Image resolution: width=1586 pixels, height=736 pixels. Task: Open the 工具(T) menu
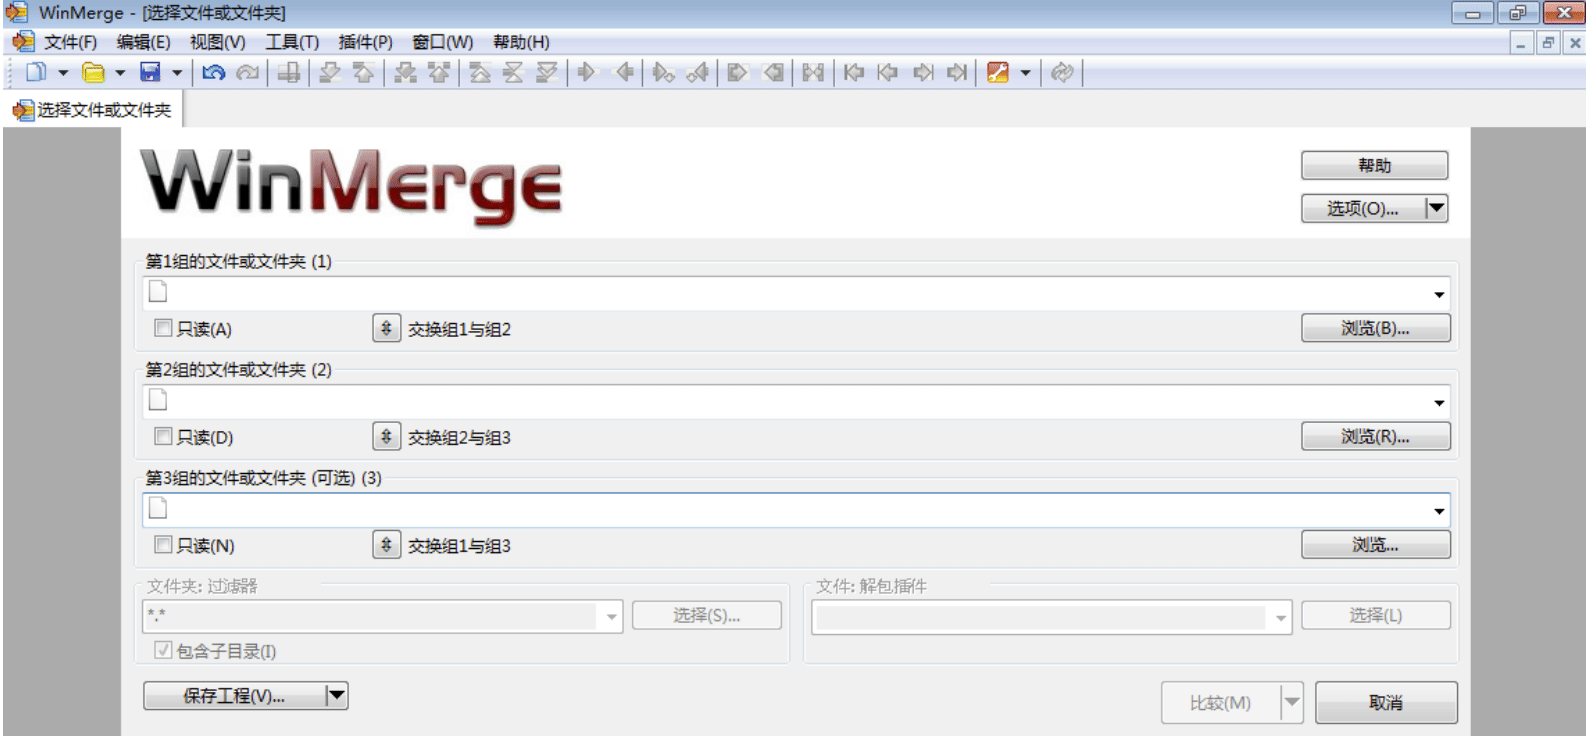tap(292, 42)
